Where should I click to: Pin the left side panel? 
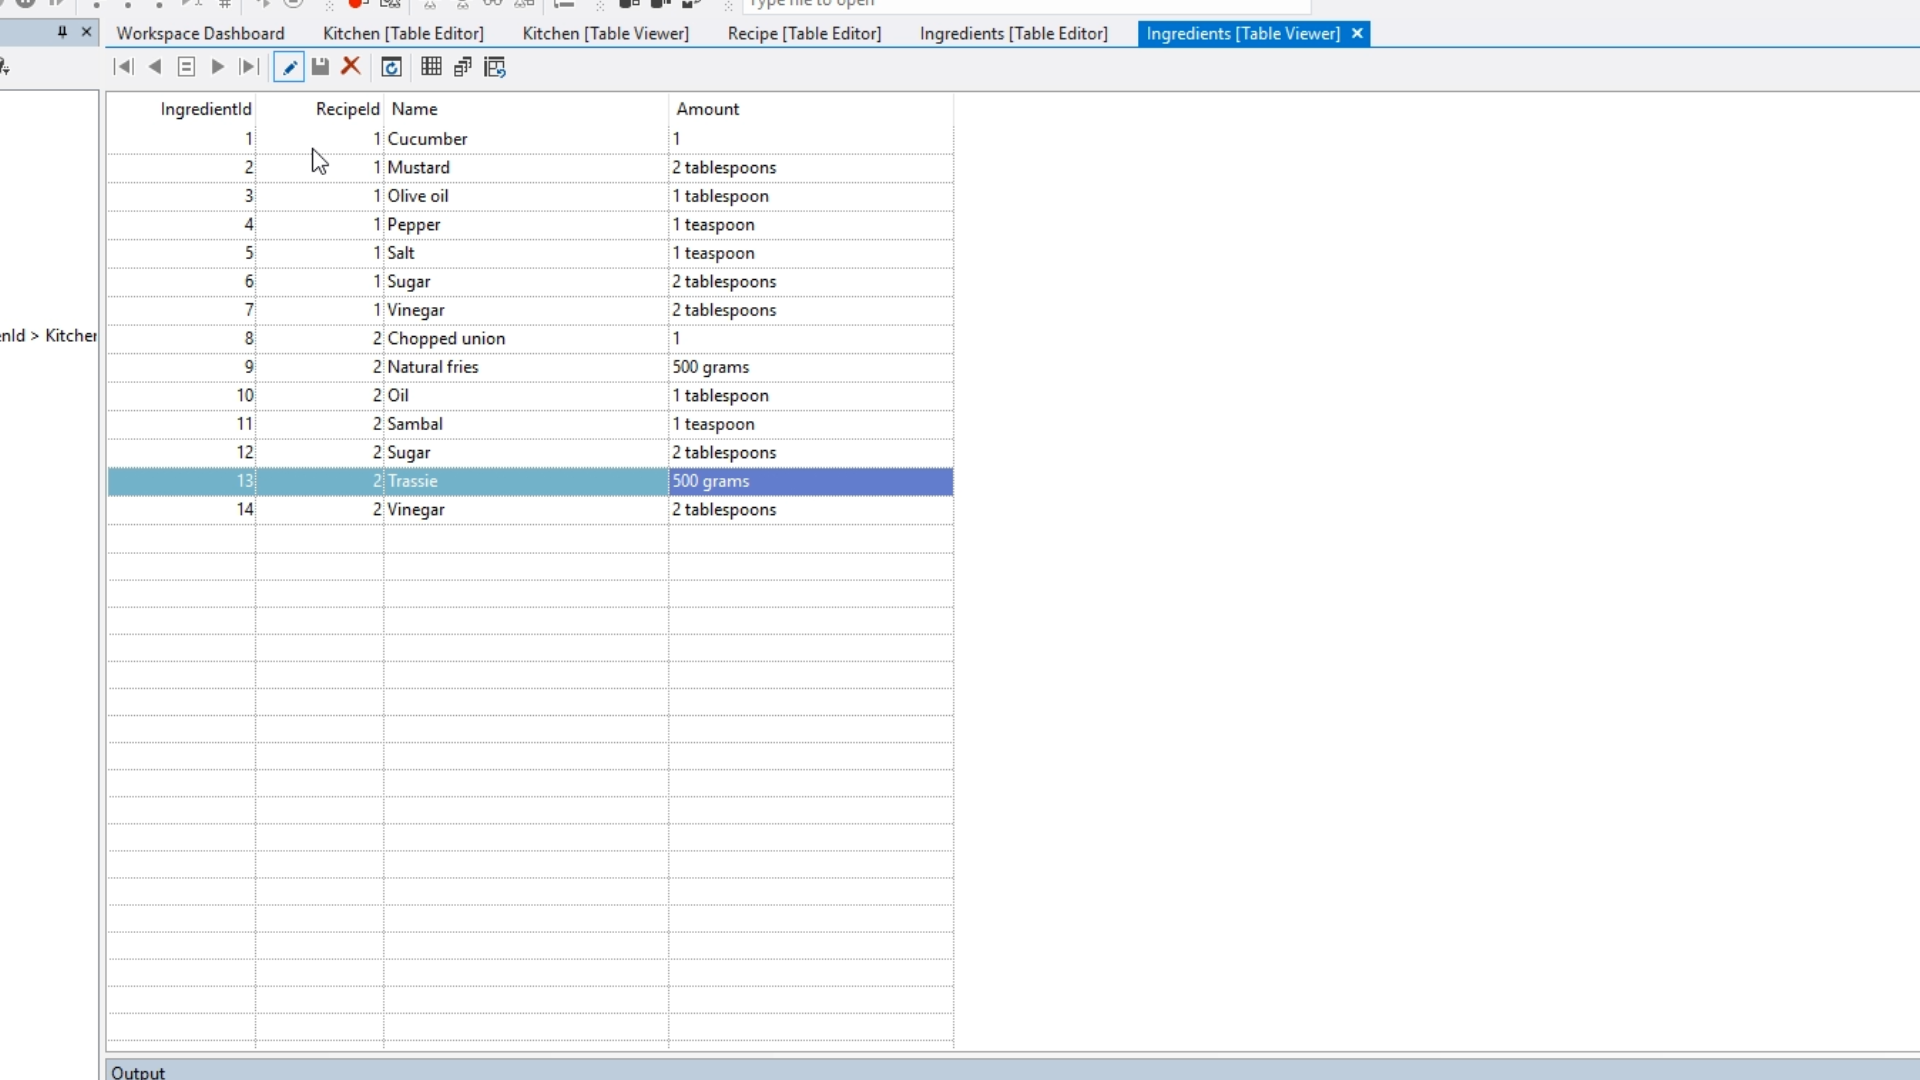62,32
